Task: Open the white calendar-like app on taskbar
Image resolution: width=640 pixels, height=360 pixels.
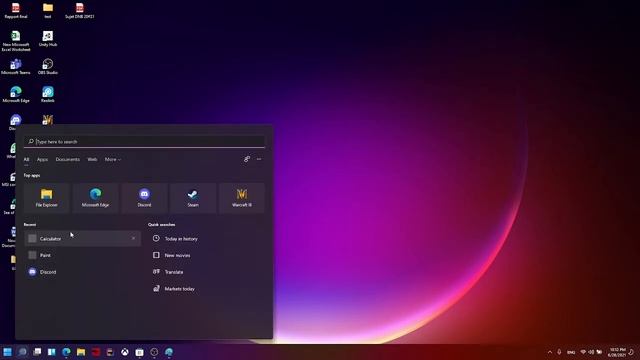Action: (140, 352)
